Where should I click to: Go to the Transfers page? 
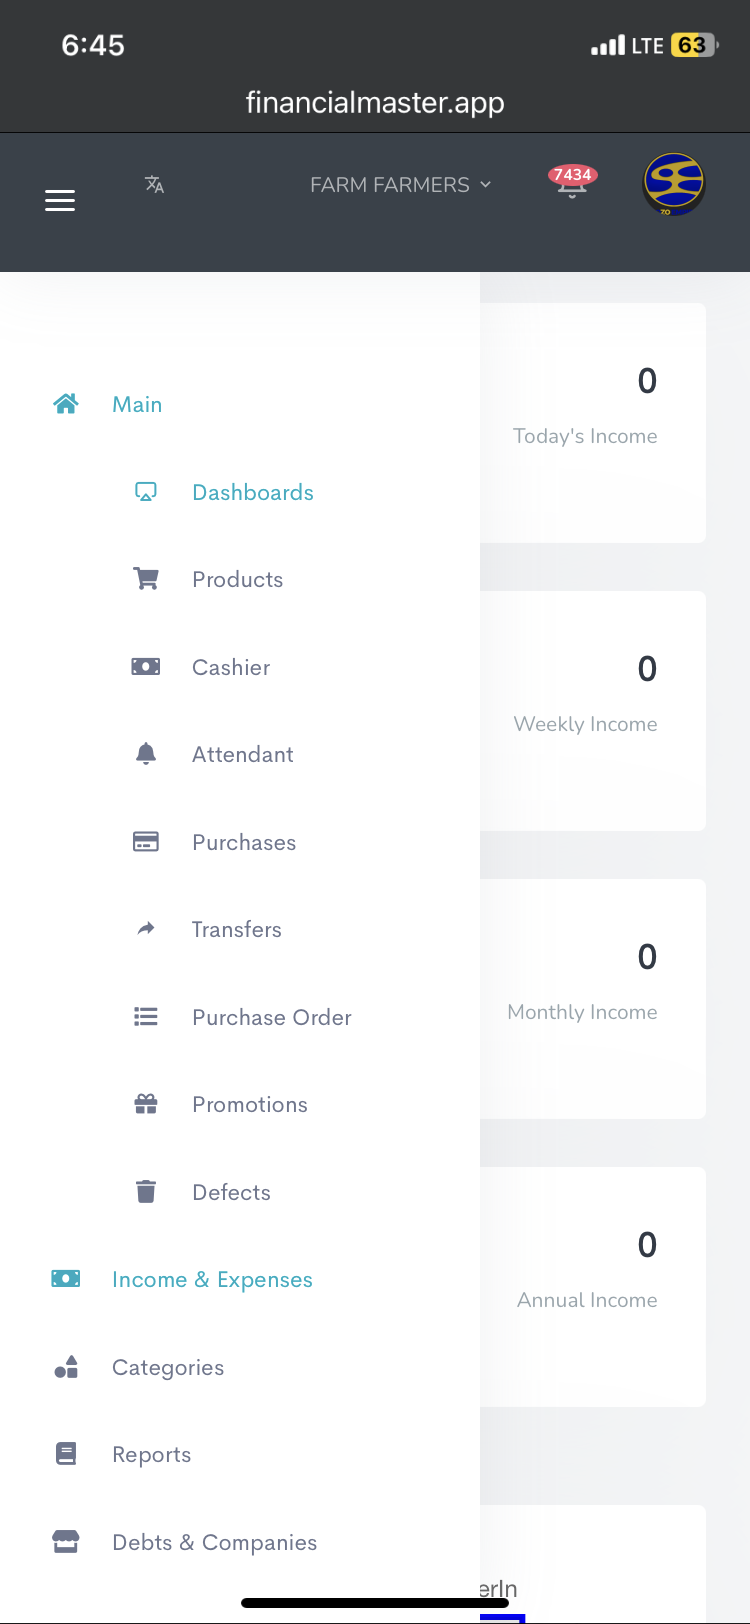tap(236, 929)
